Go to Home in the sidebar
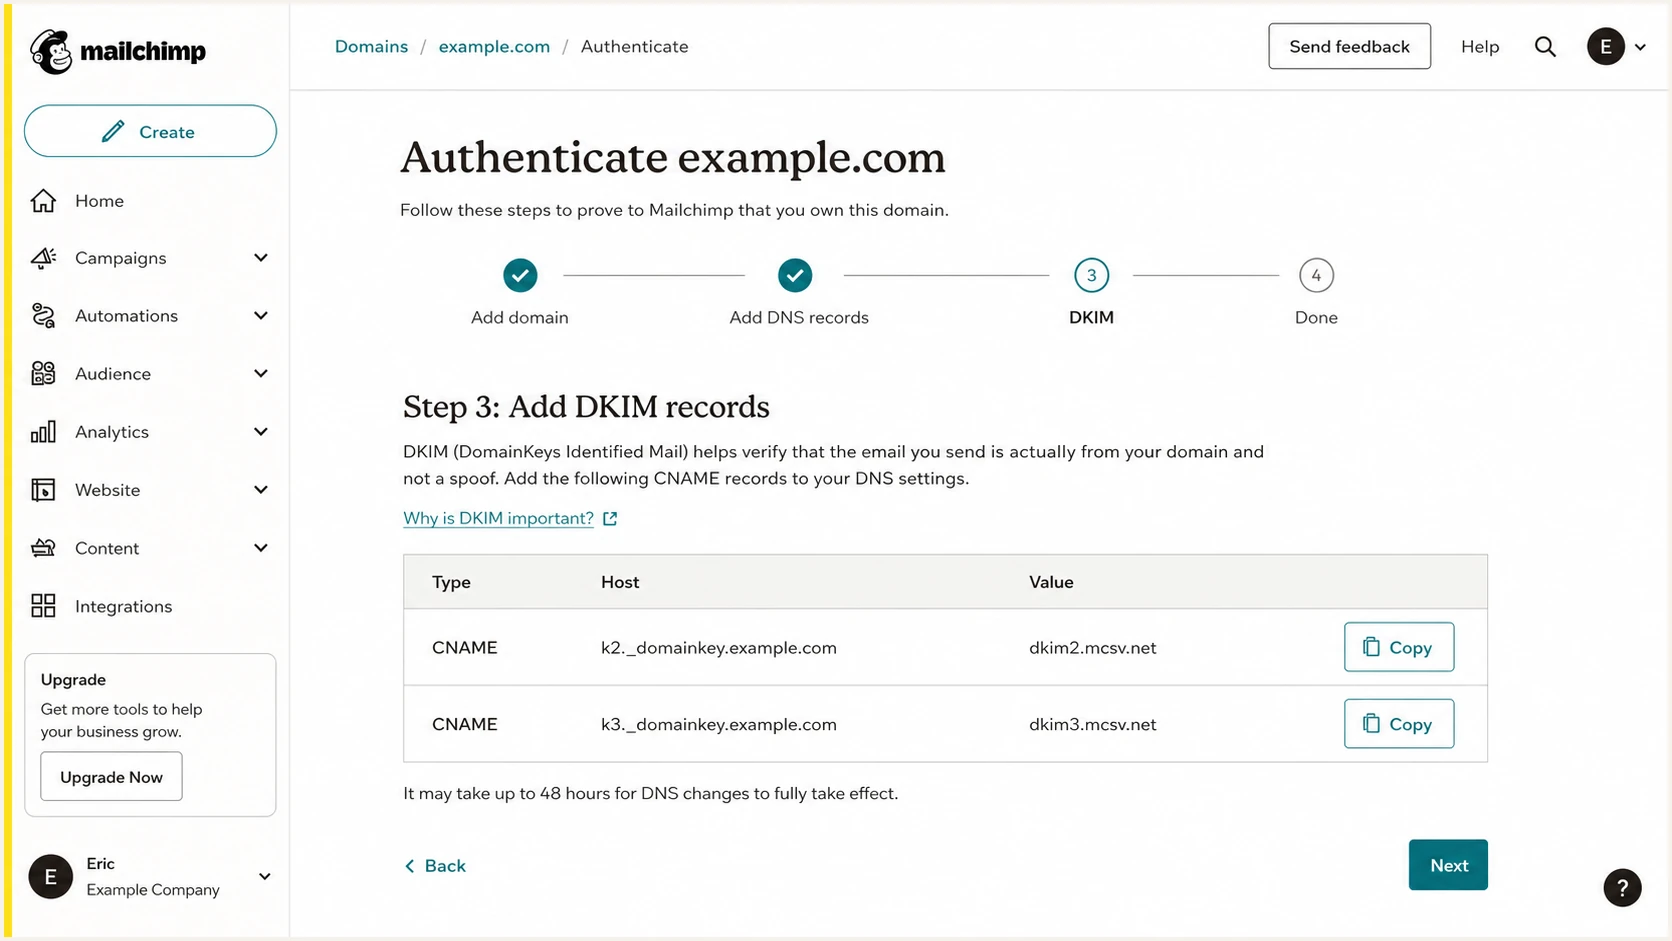 (99, 201)
